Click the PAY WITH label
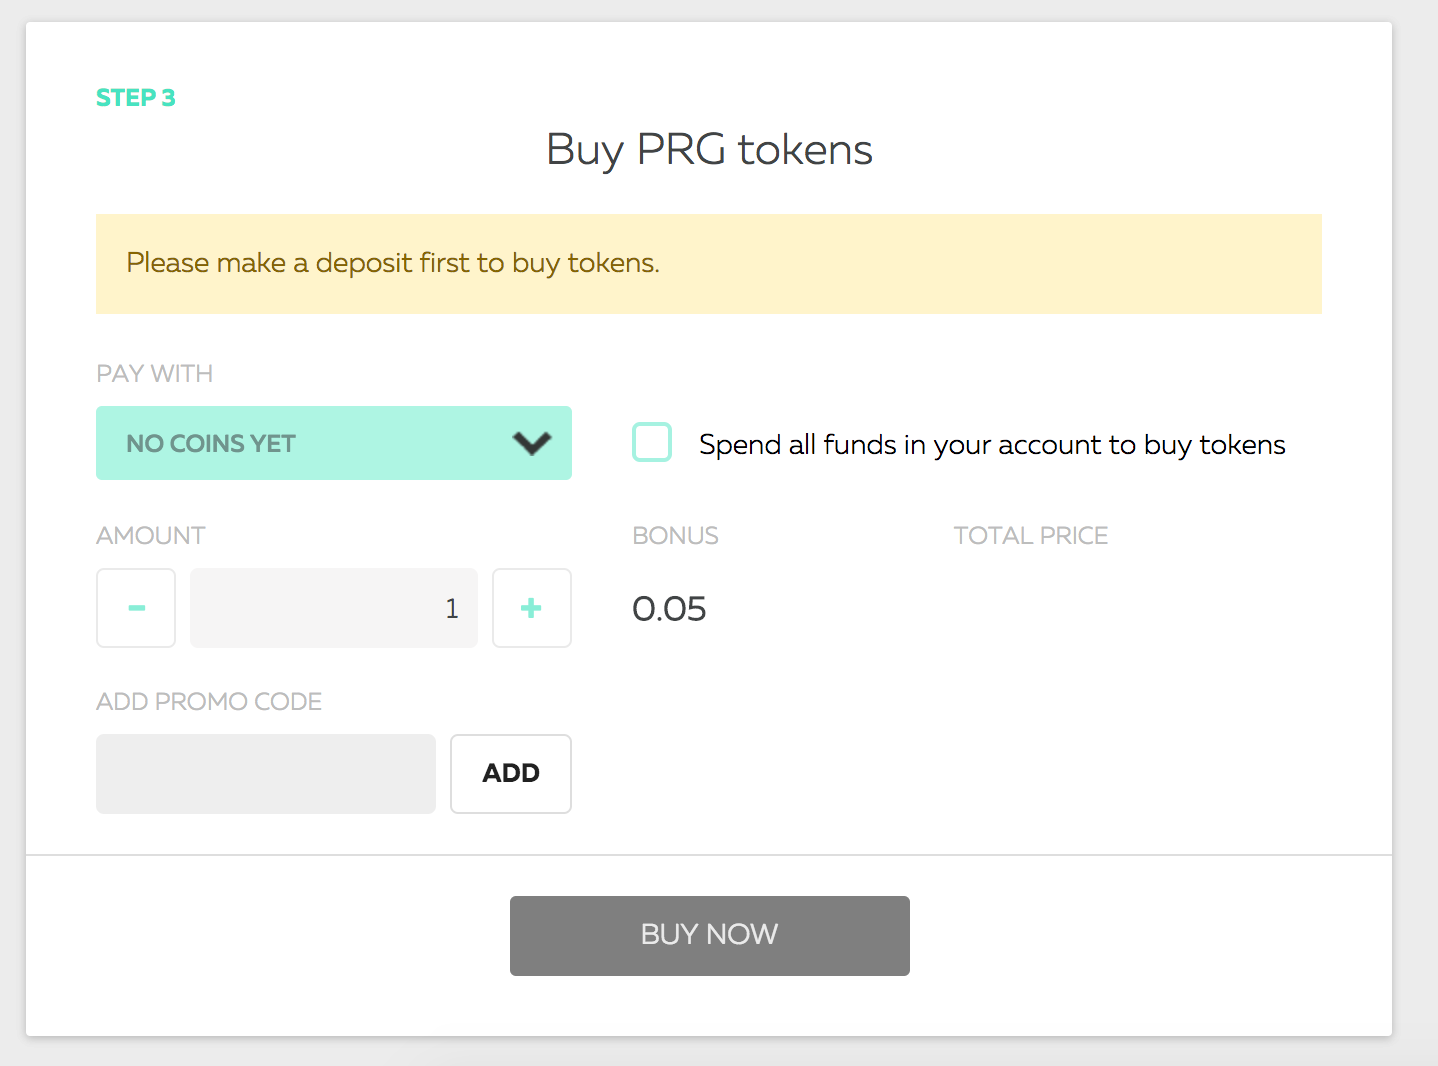 (155, 374)
